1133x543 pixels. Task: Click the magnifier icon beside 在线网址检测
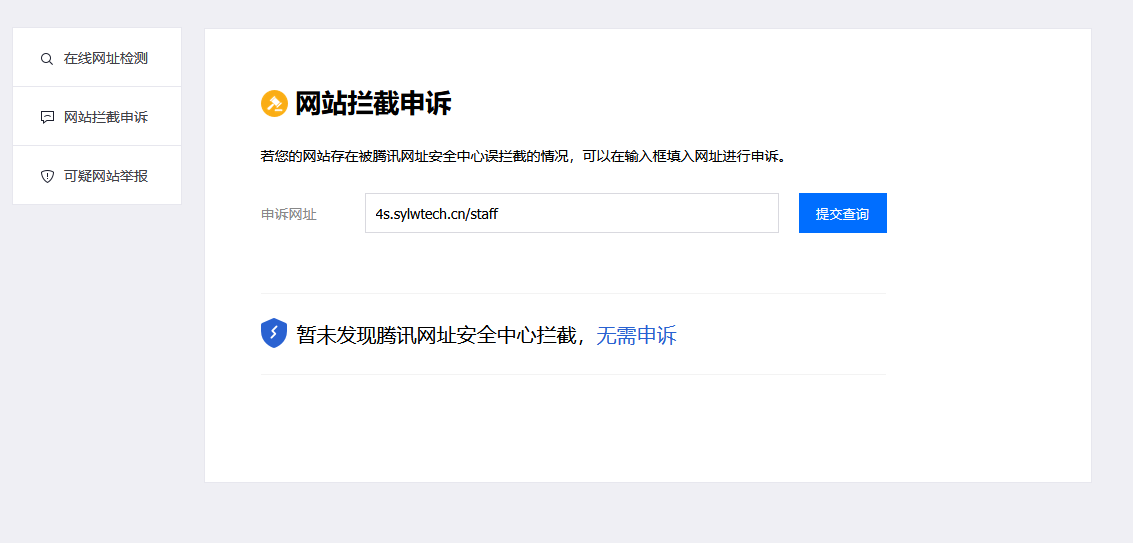tap(47, 59)
